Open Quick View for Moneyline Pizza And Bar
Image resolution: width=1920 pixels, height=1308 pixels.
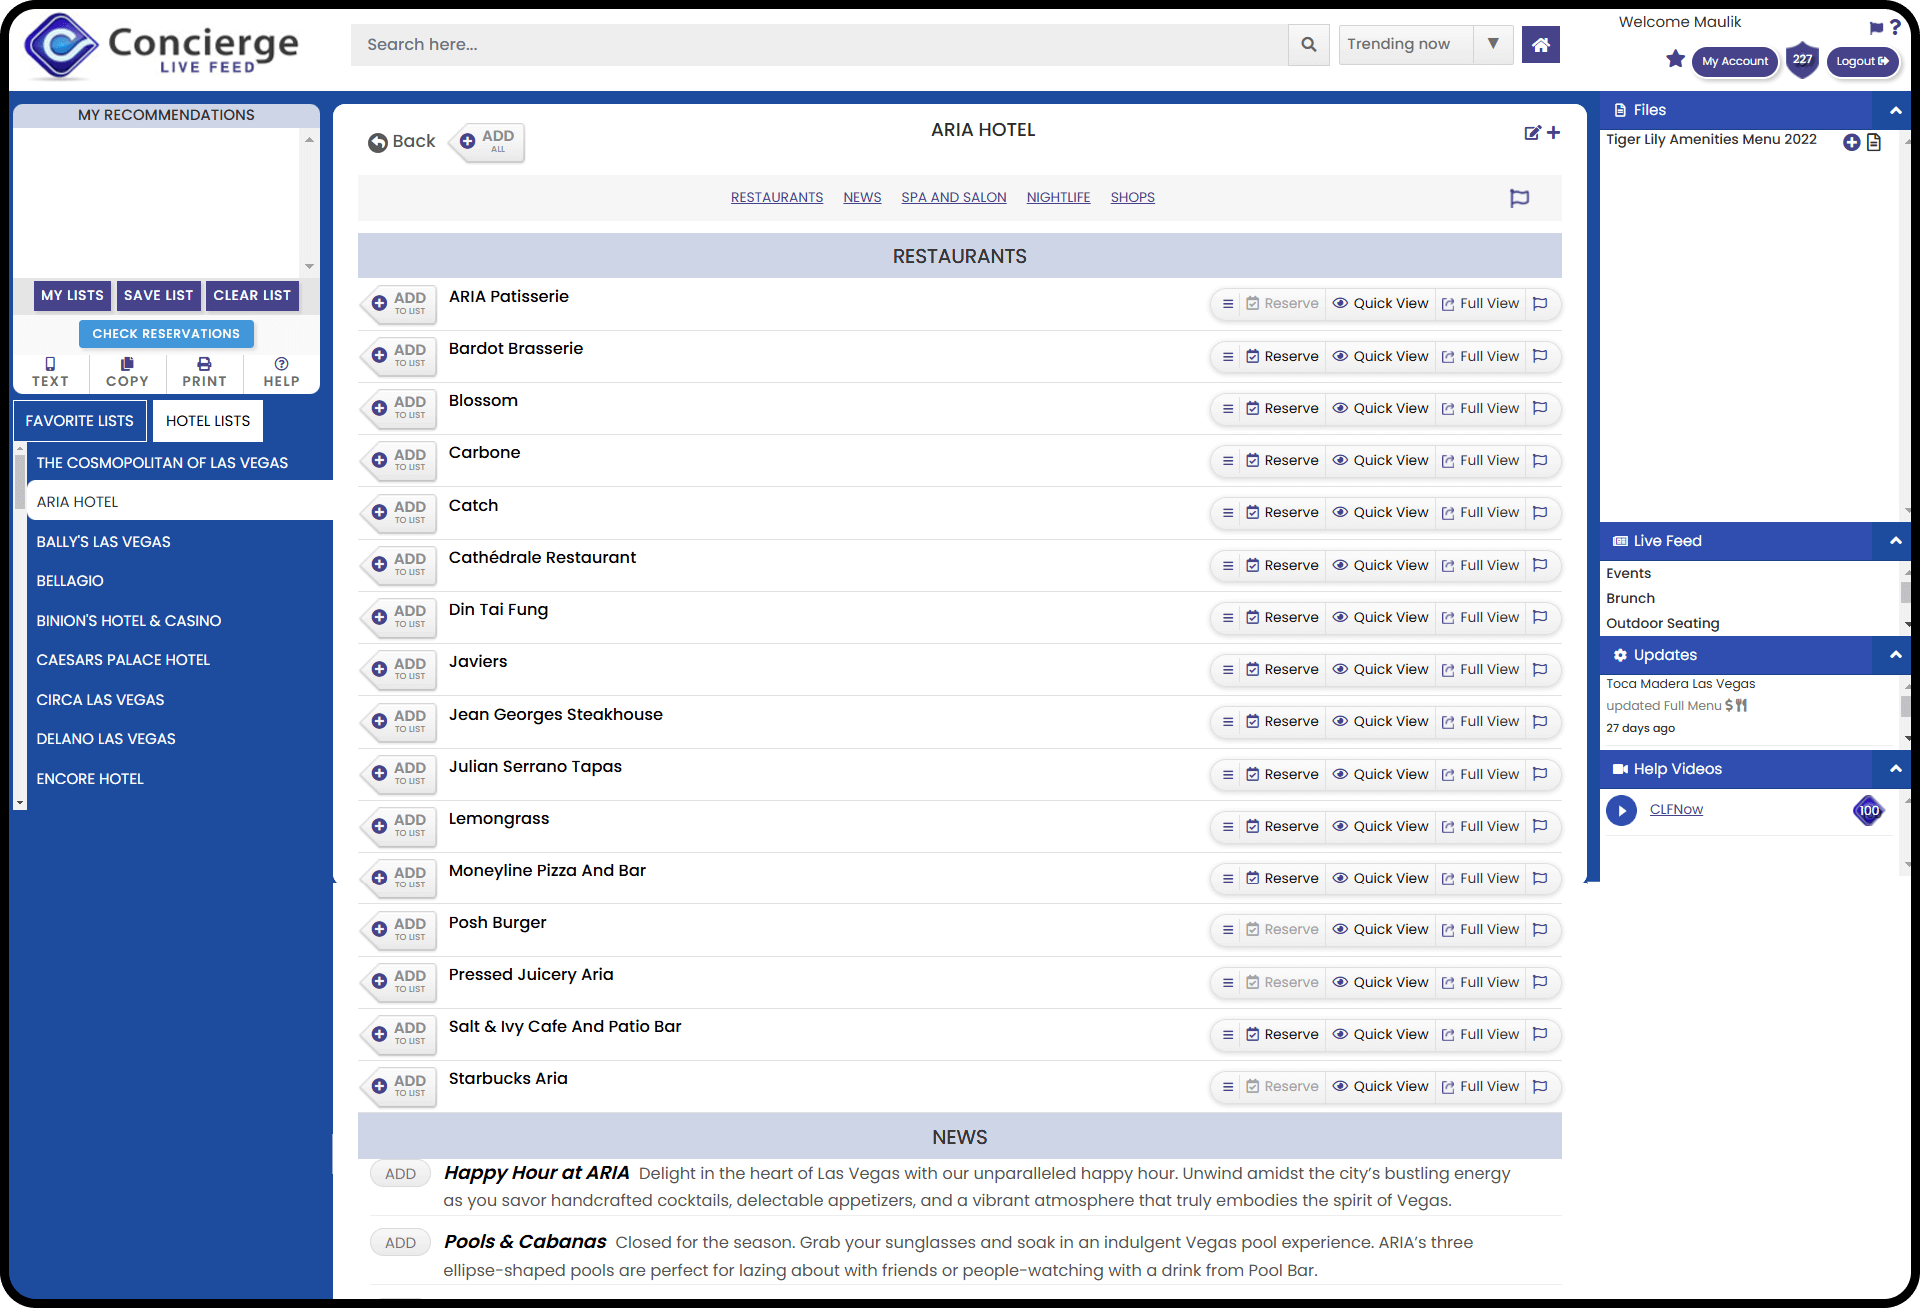pos(1380,878)
